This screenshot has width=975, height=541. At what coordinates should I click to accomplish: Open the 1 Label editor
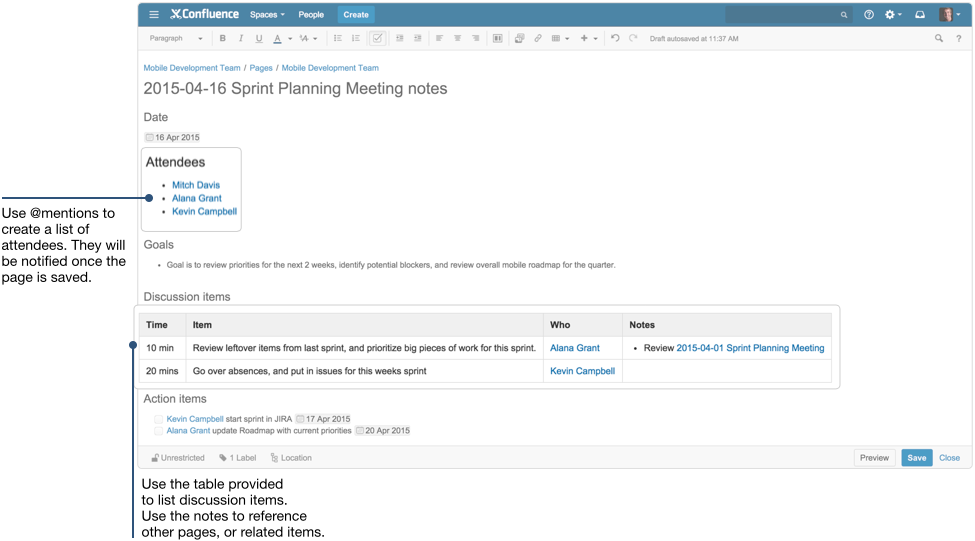pos(238,458)
